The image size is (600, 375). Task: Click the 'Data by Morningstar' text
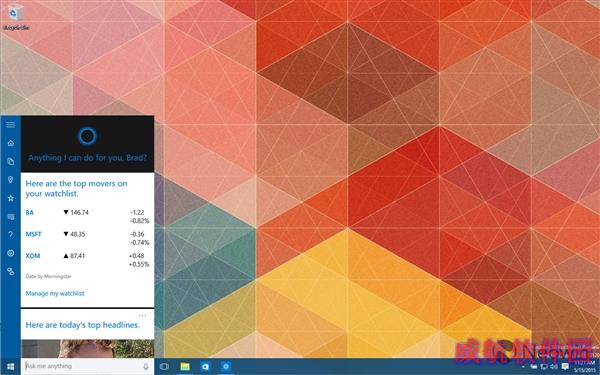[x=48, y=276]
